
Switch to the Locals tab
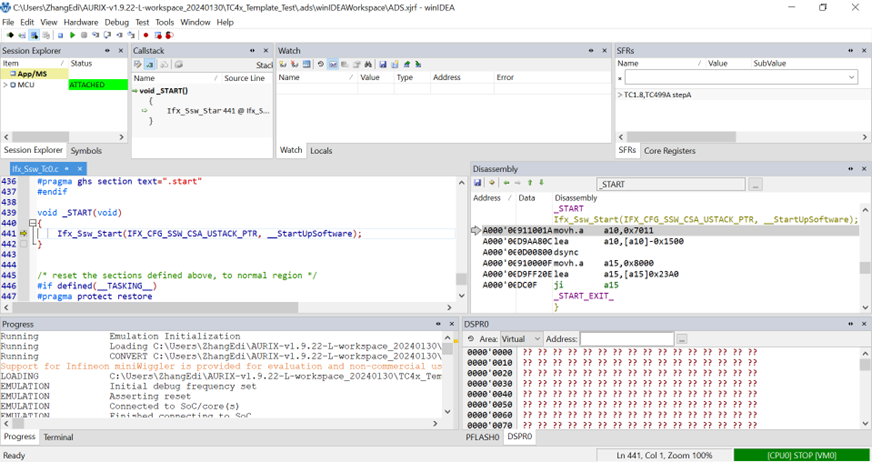pyautogui.click(x=321, y=151)
